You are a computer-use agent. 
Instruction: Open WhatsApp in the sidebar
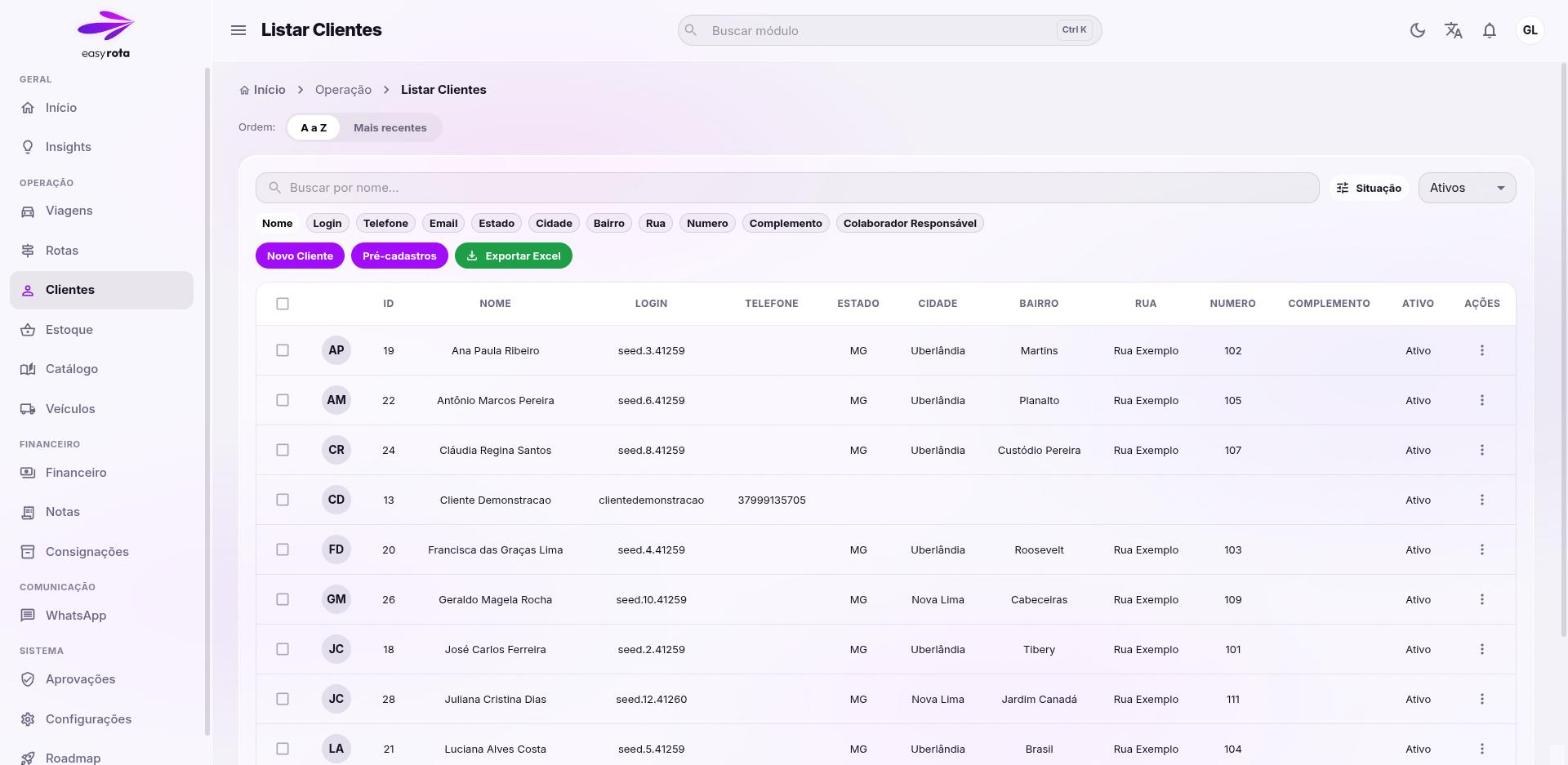pos(101,616)
